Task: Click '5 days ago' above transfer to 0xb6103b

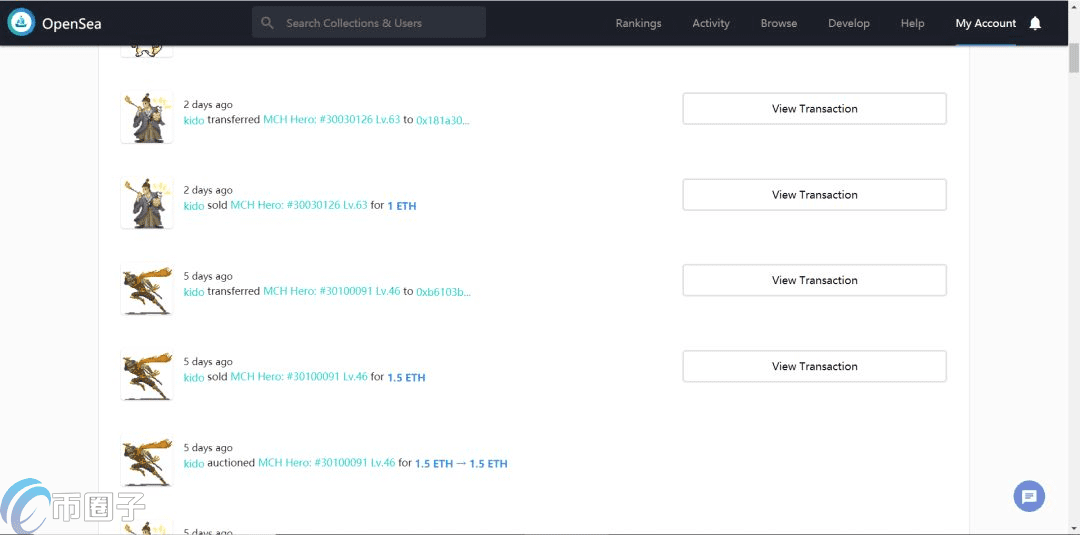Action: click(x=208, y=276)
